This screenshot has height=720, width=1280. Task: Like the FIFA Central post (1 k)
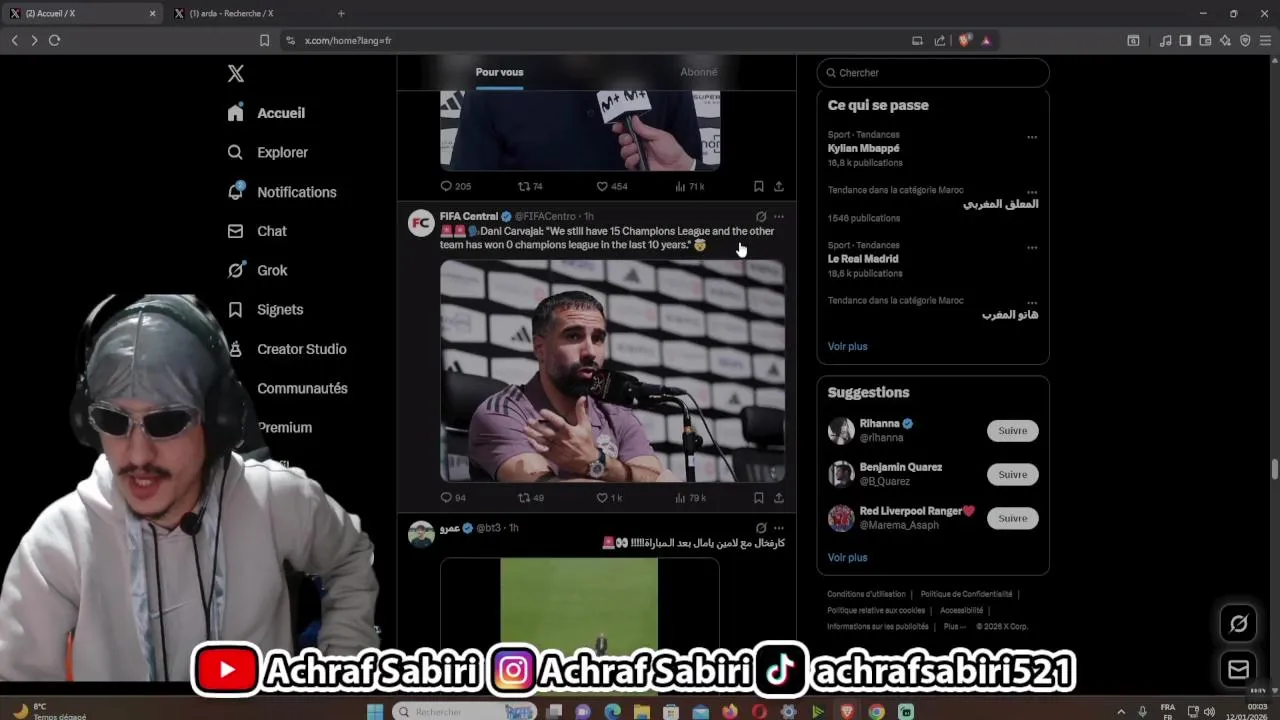coord(609,497)
